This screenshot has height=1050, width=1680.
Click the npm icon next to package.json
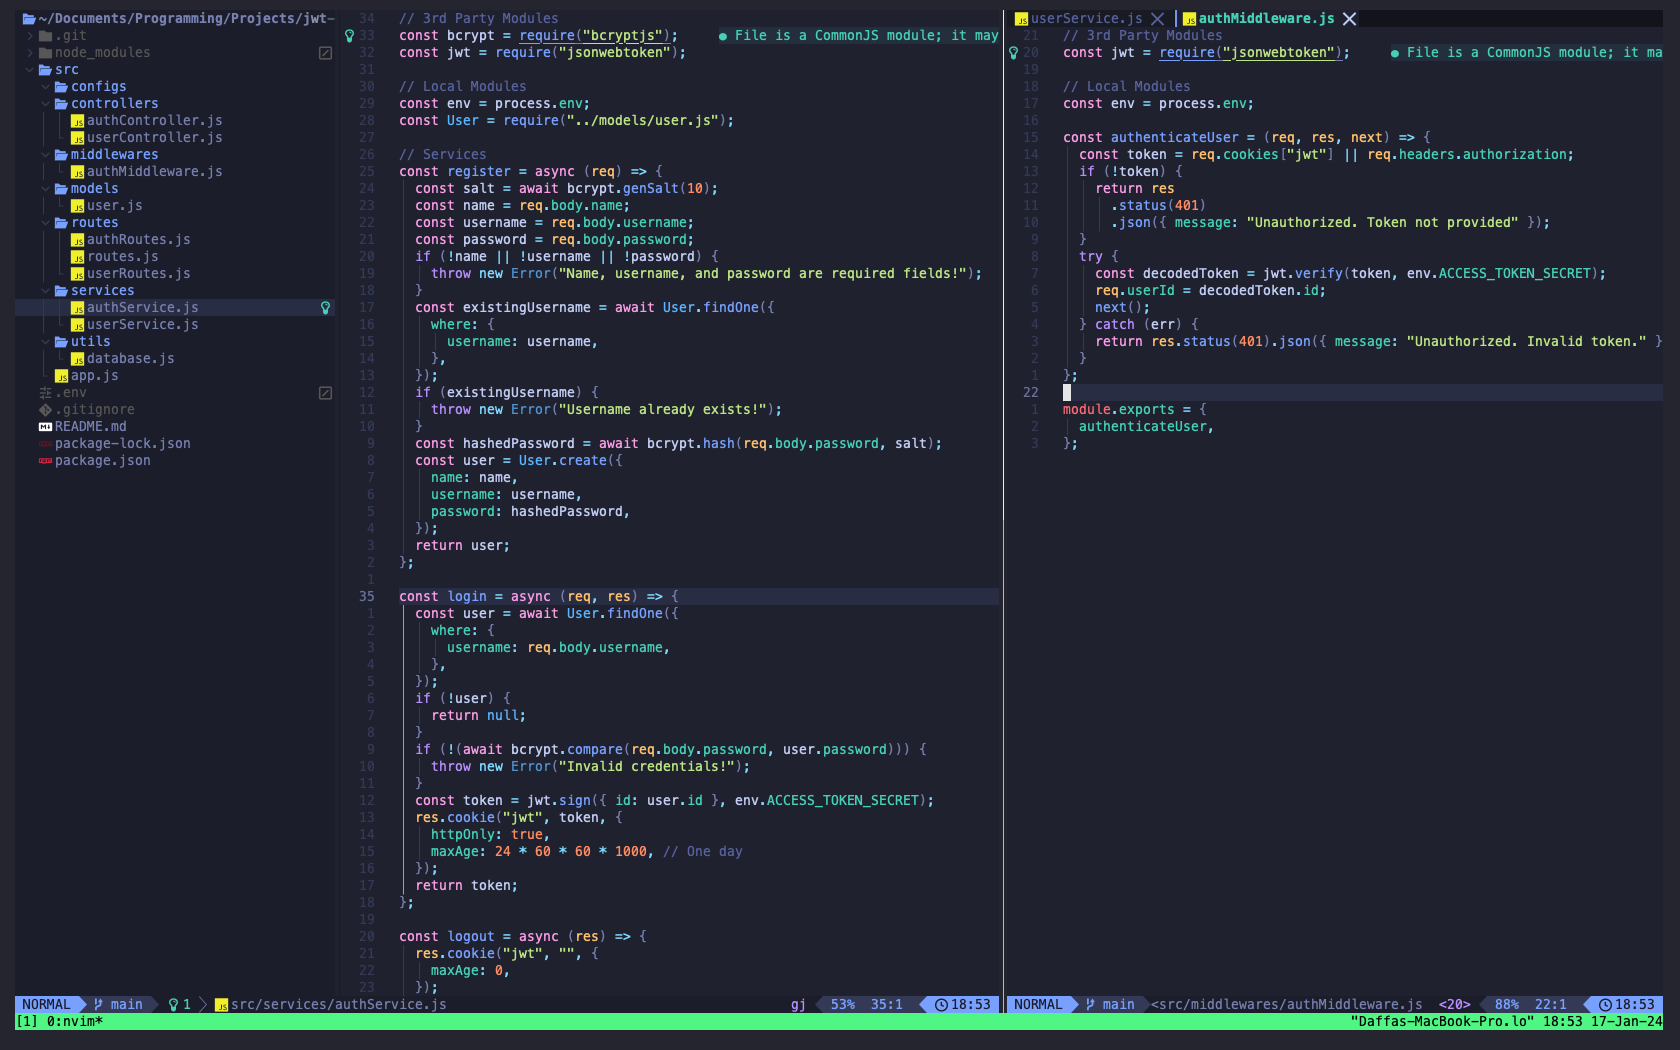coord(45,461)
